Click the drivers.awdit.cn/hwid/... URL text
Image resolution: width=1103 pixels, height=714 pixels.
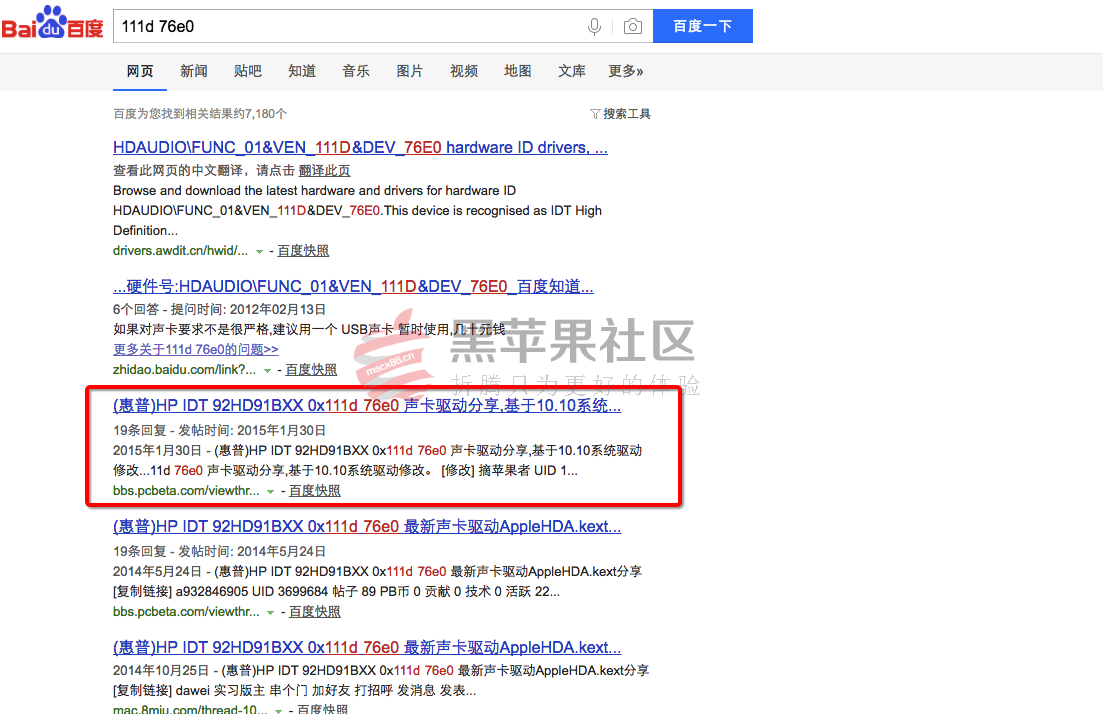click(180, 250)
